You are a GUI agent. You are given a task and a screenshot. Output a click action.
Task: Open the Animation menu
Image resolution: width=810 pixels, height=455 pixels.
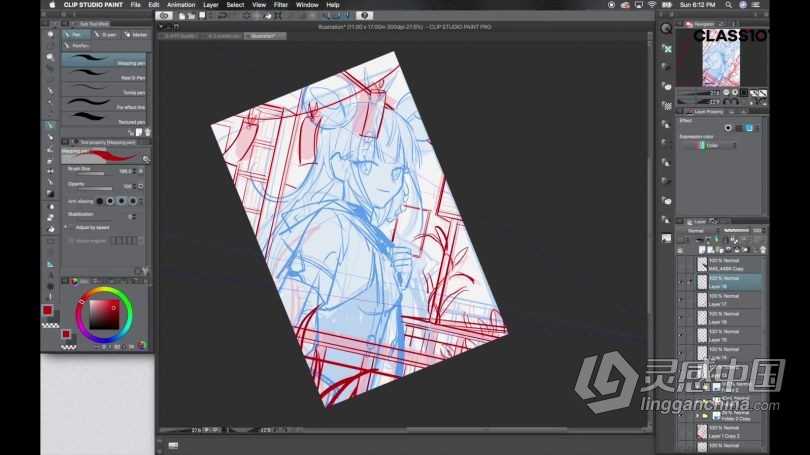tap(181, 5)
